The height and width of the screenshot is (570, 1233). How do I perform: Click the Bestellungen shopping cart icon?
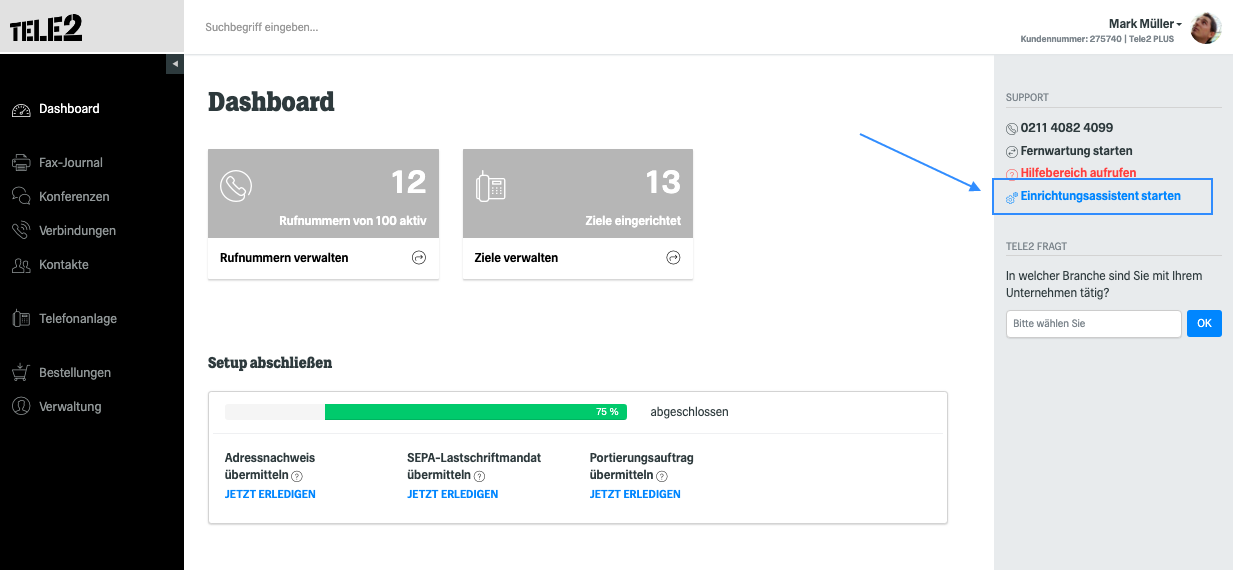click(x=21, y=373)
